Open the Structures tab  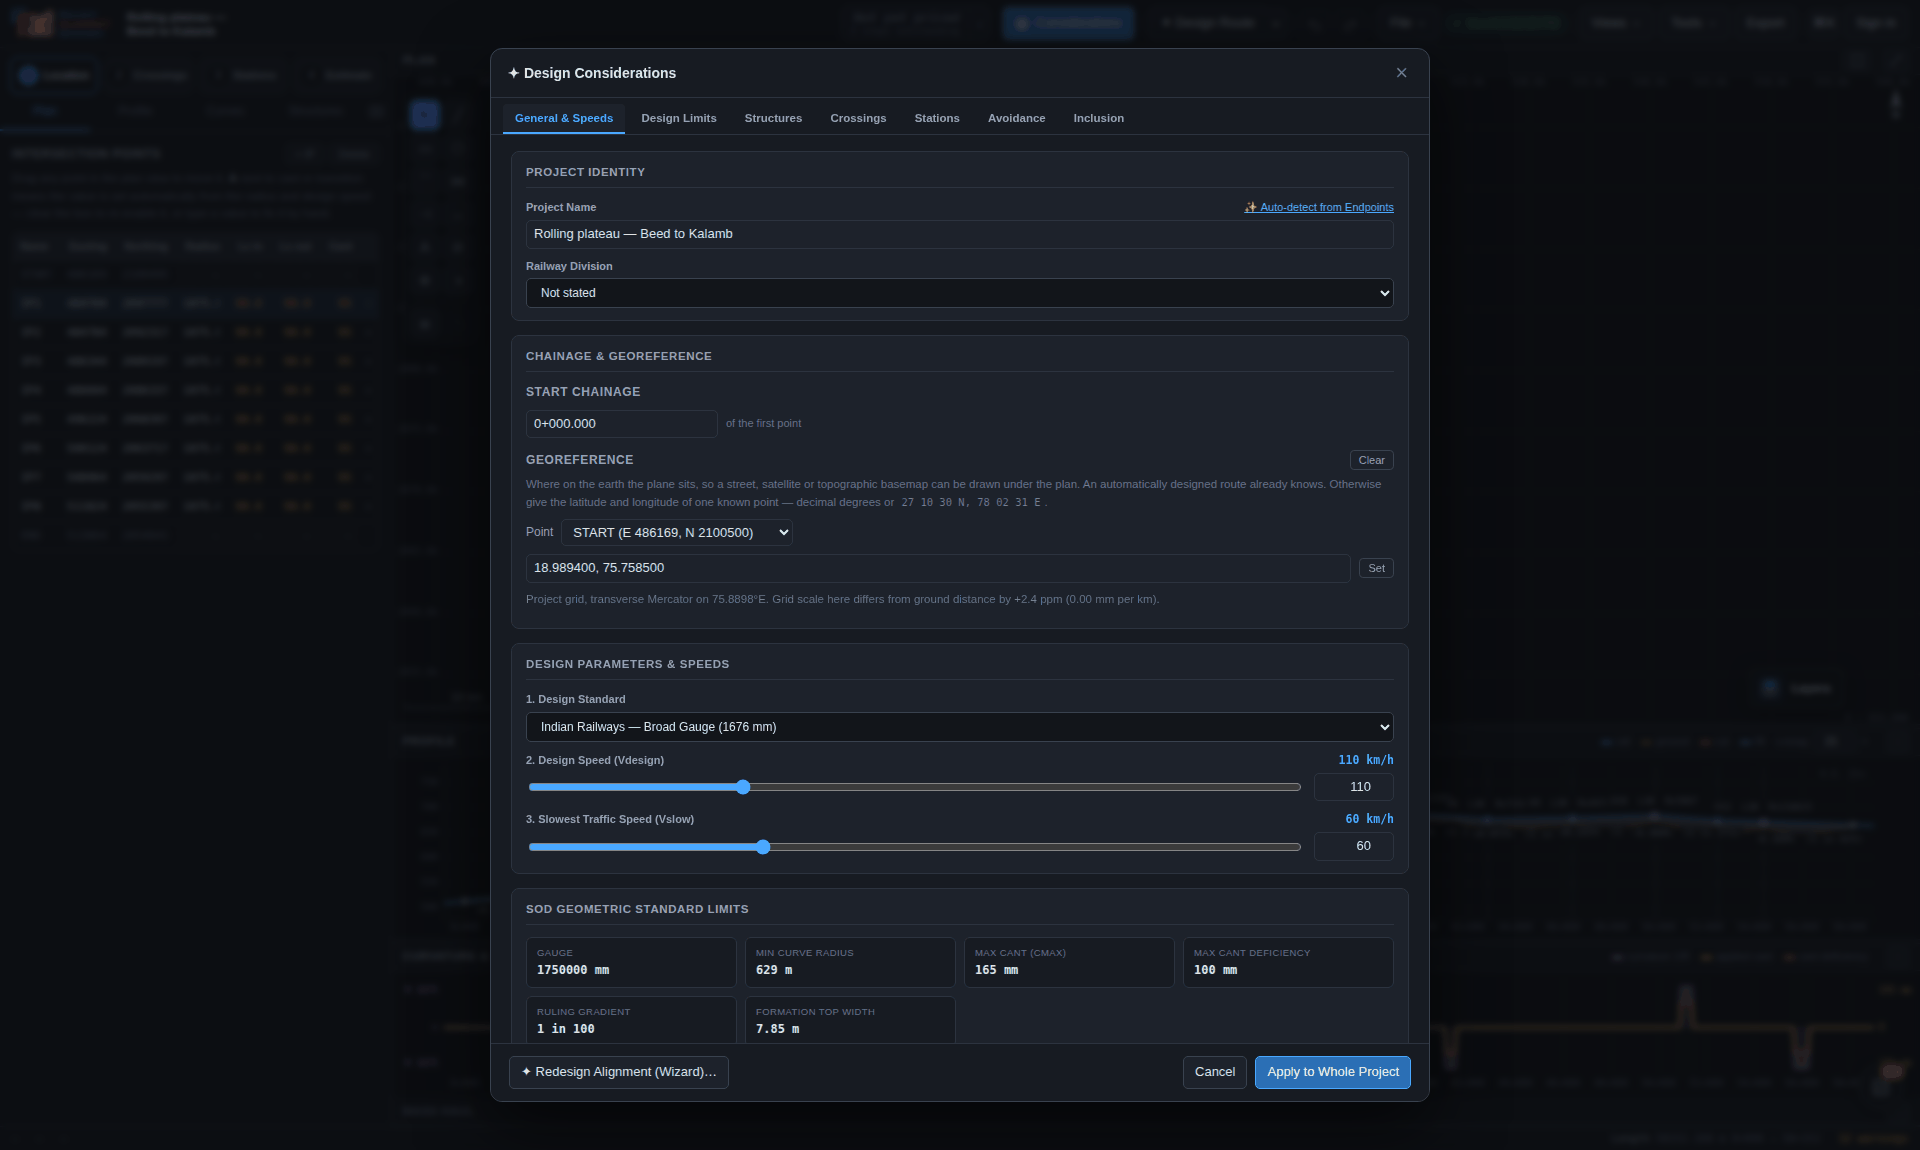[773, 118]
